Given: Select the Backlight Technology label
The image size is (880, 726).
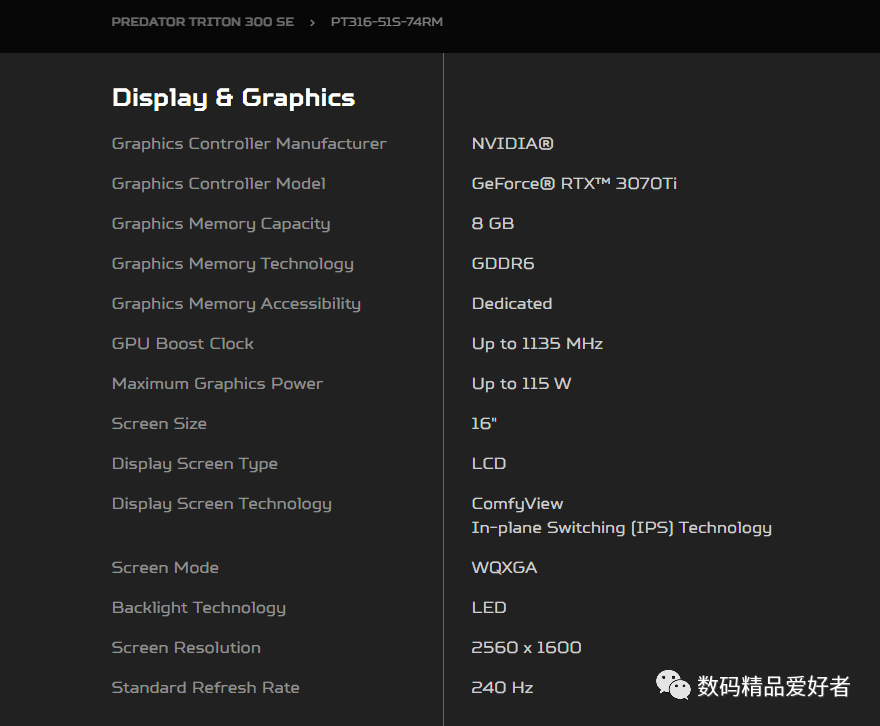Looking at the screenshot, I should pos(199,608).
